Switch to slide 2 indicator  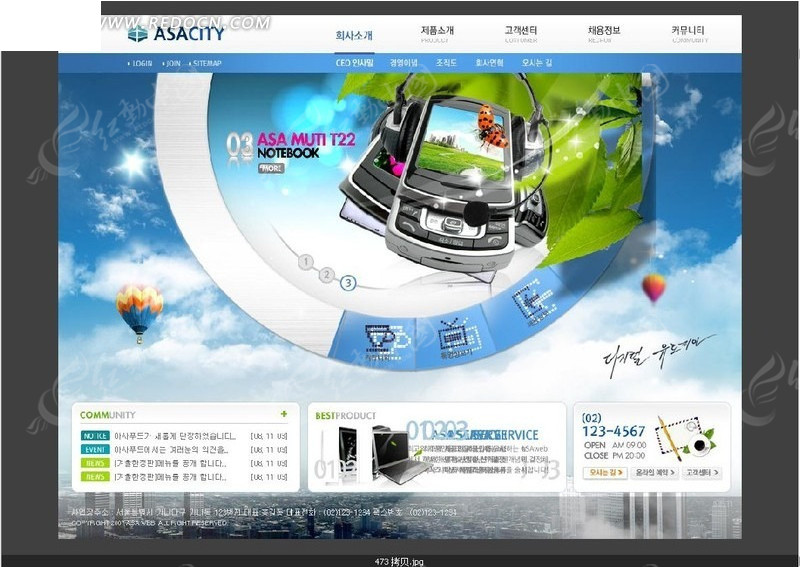(326, 274)
